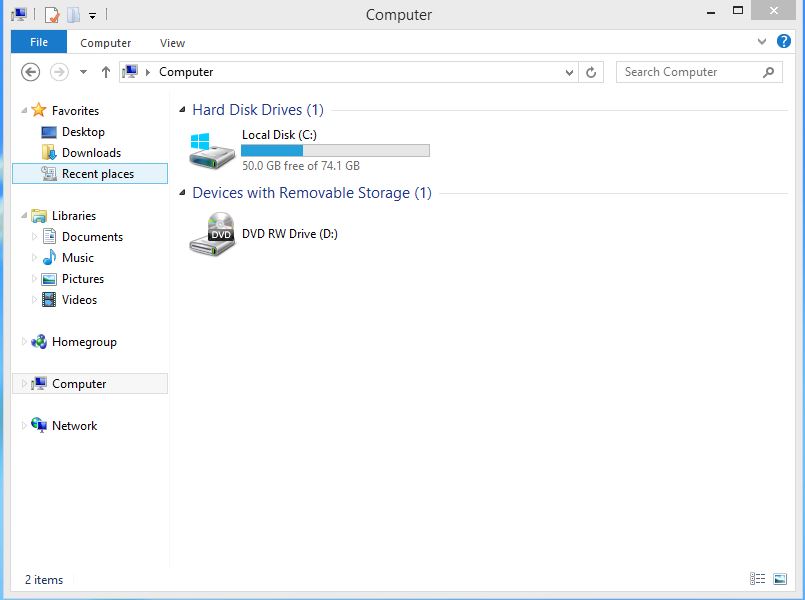Click the address bar breadcrumb arrow before Computer
805x600 pixels.
click(148, 72)
